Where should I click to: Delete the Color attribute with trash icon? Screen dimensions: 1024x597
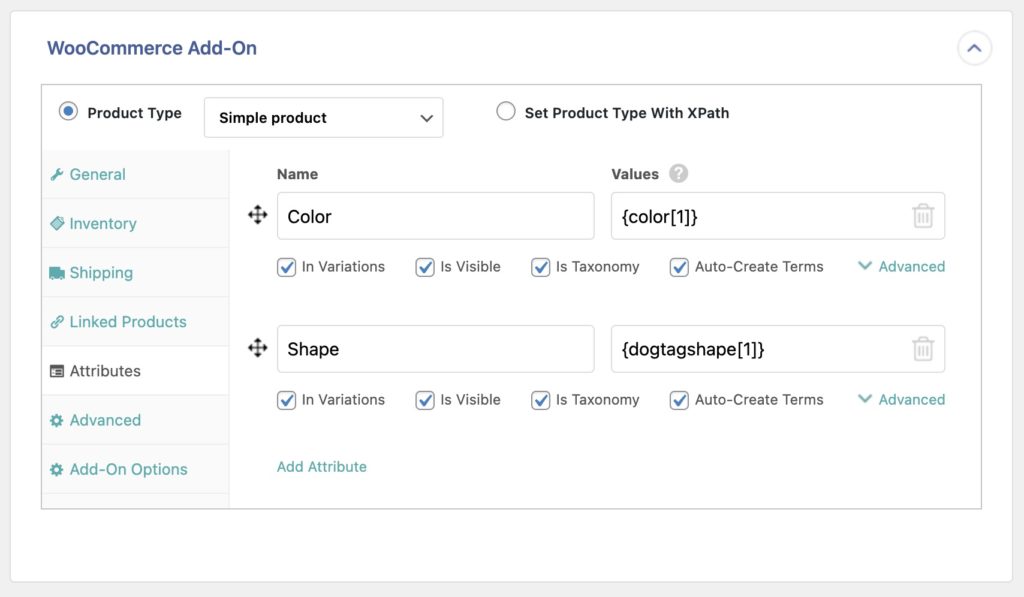921,215
